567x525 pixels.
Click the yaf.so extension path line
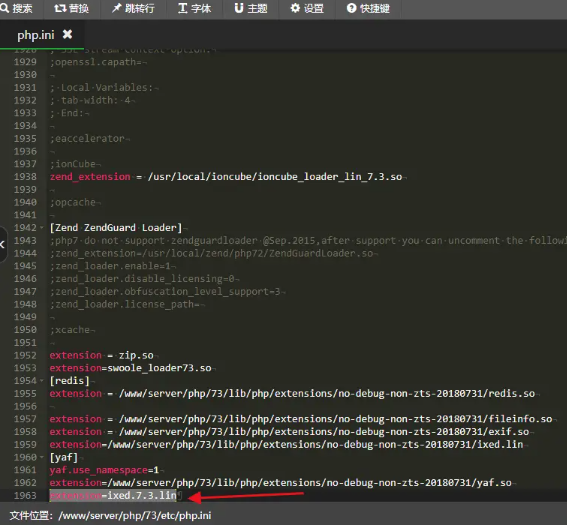tap(281, 483)
